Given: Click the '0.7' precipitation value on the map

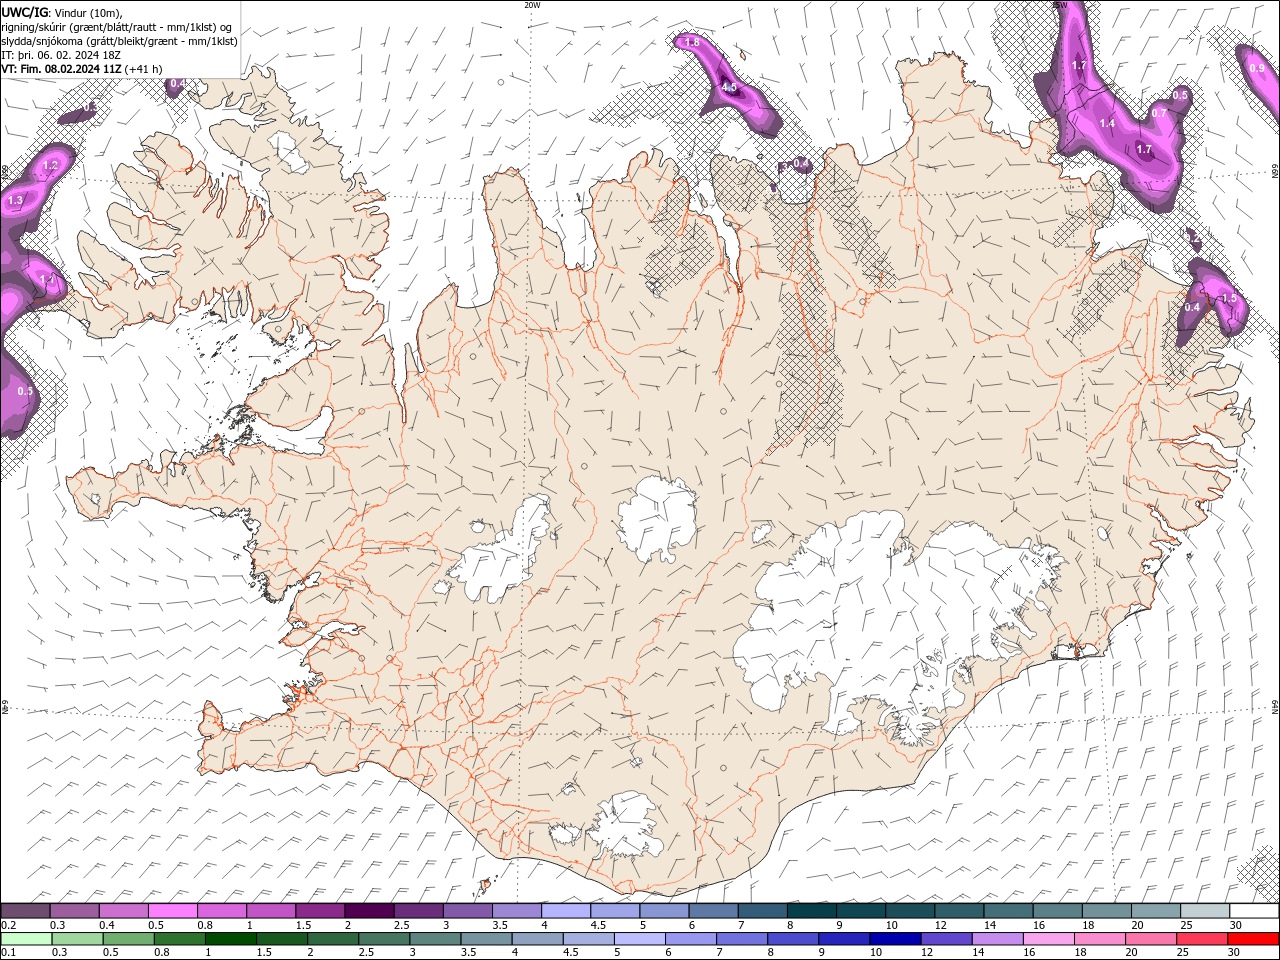Looking at the screenshot, I should click(x=1159, y=113).
